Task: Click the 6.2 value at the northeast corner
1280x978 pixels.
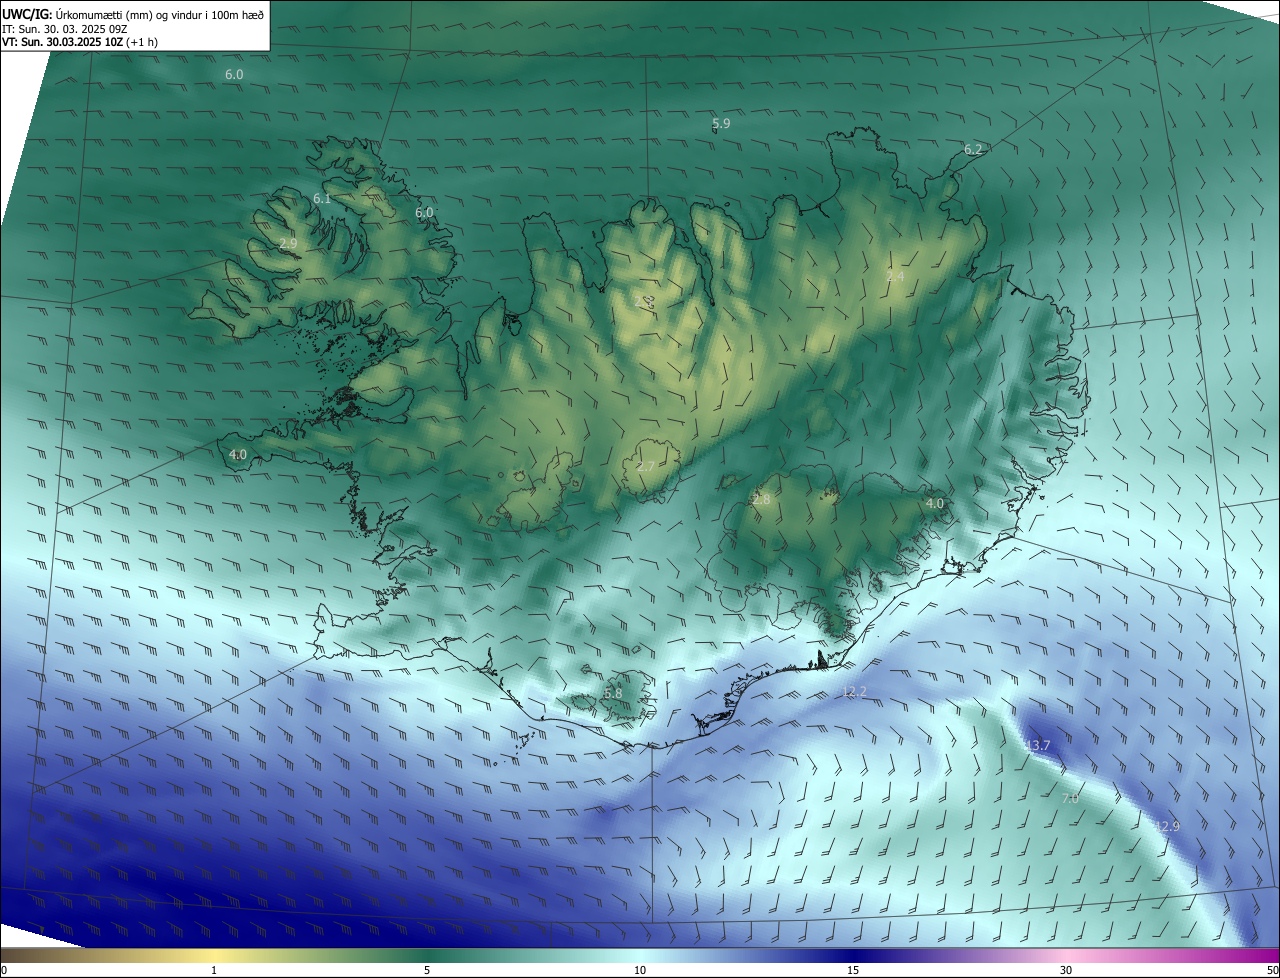Action: tap(973, 149)
